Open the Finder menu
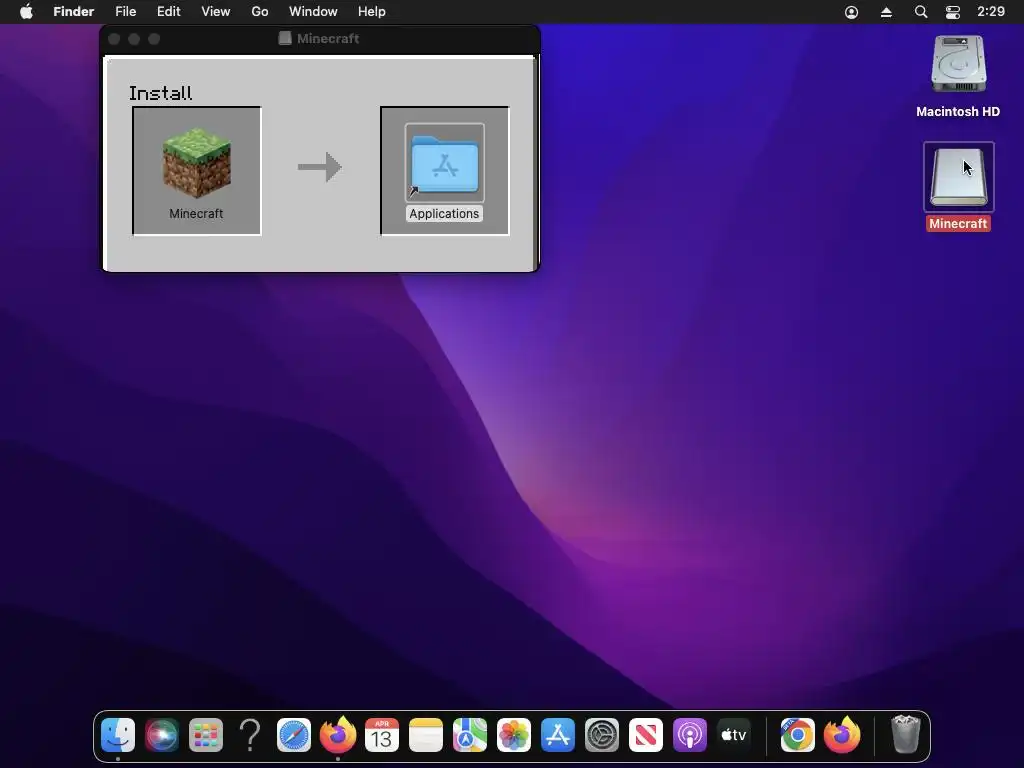 point(74,12)
